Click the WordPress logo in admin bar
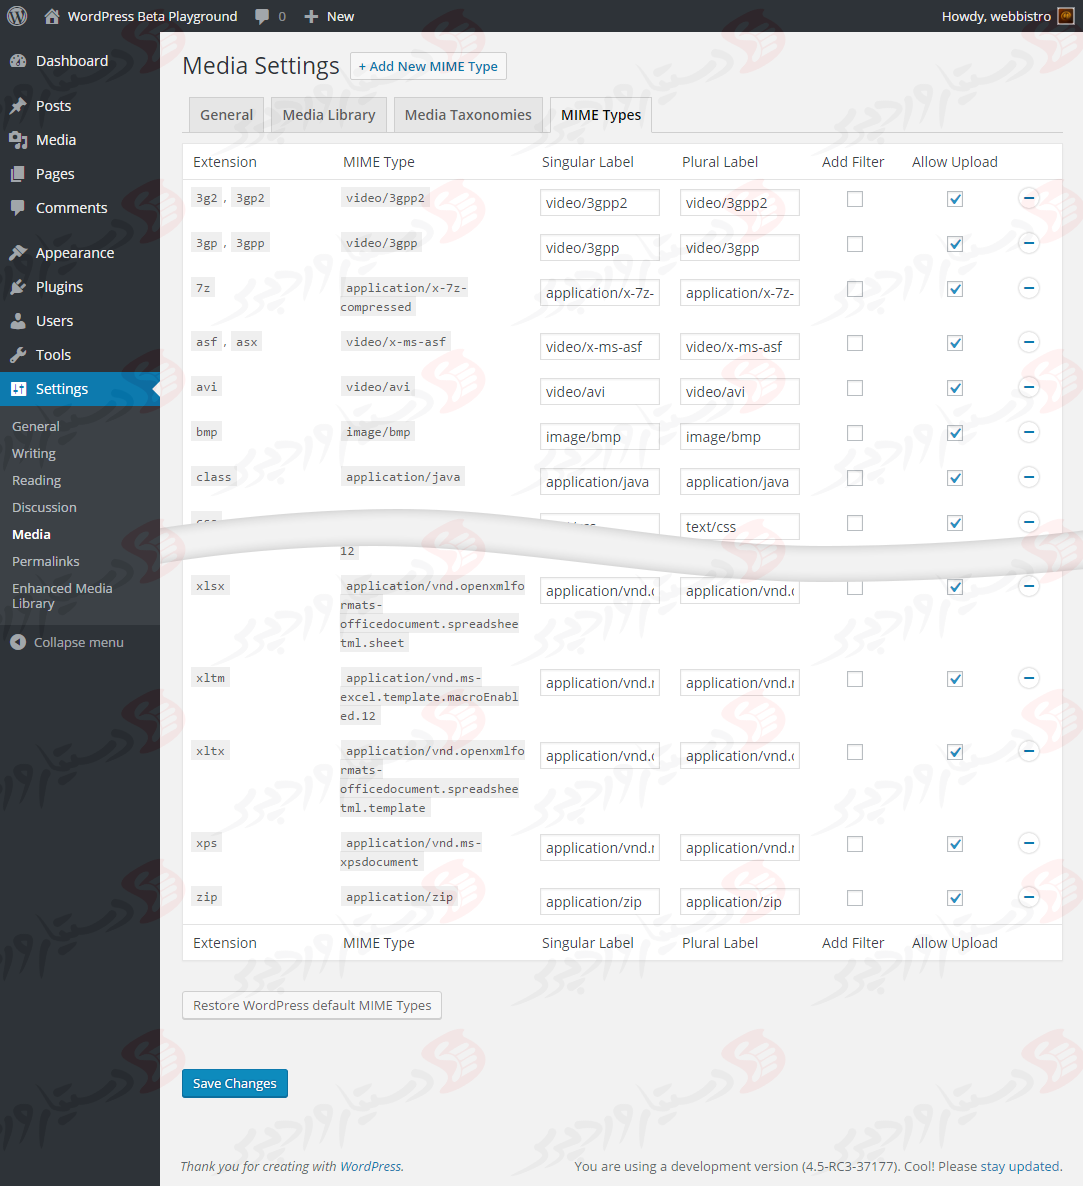 pyautogui.click(x=17, y=16)
